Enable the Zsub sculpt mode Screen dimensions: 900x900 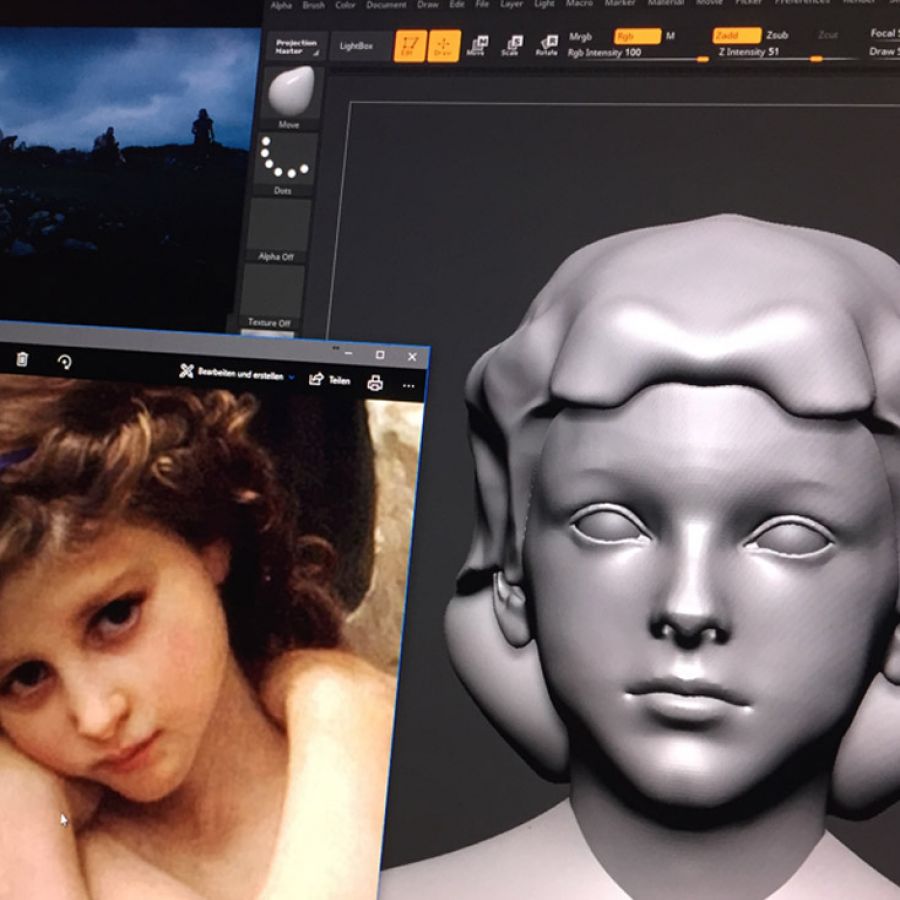pos(777,35)
